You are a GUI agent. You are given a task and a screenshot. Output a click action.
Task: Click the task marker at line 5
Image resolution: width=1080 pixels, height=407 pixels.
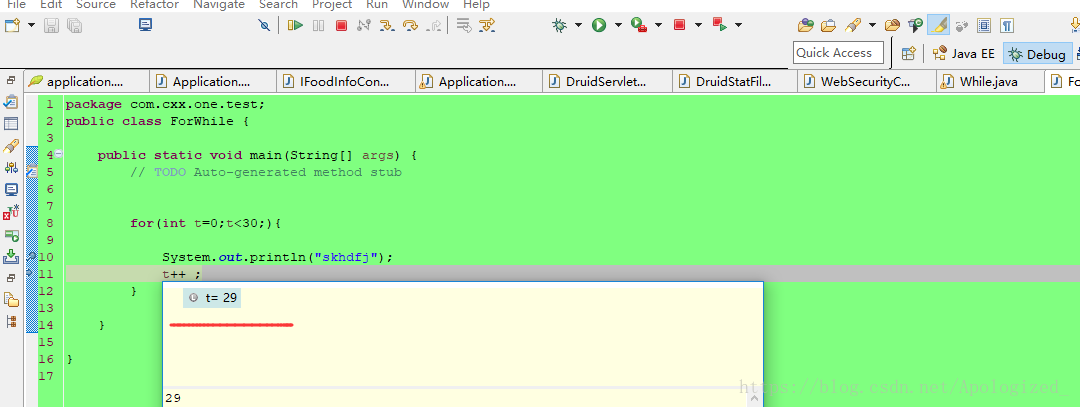(x=32, y=171)
